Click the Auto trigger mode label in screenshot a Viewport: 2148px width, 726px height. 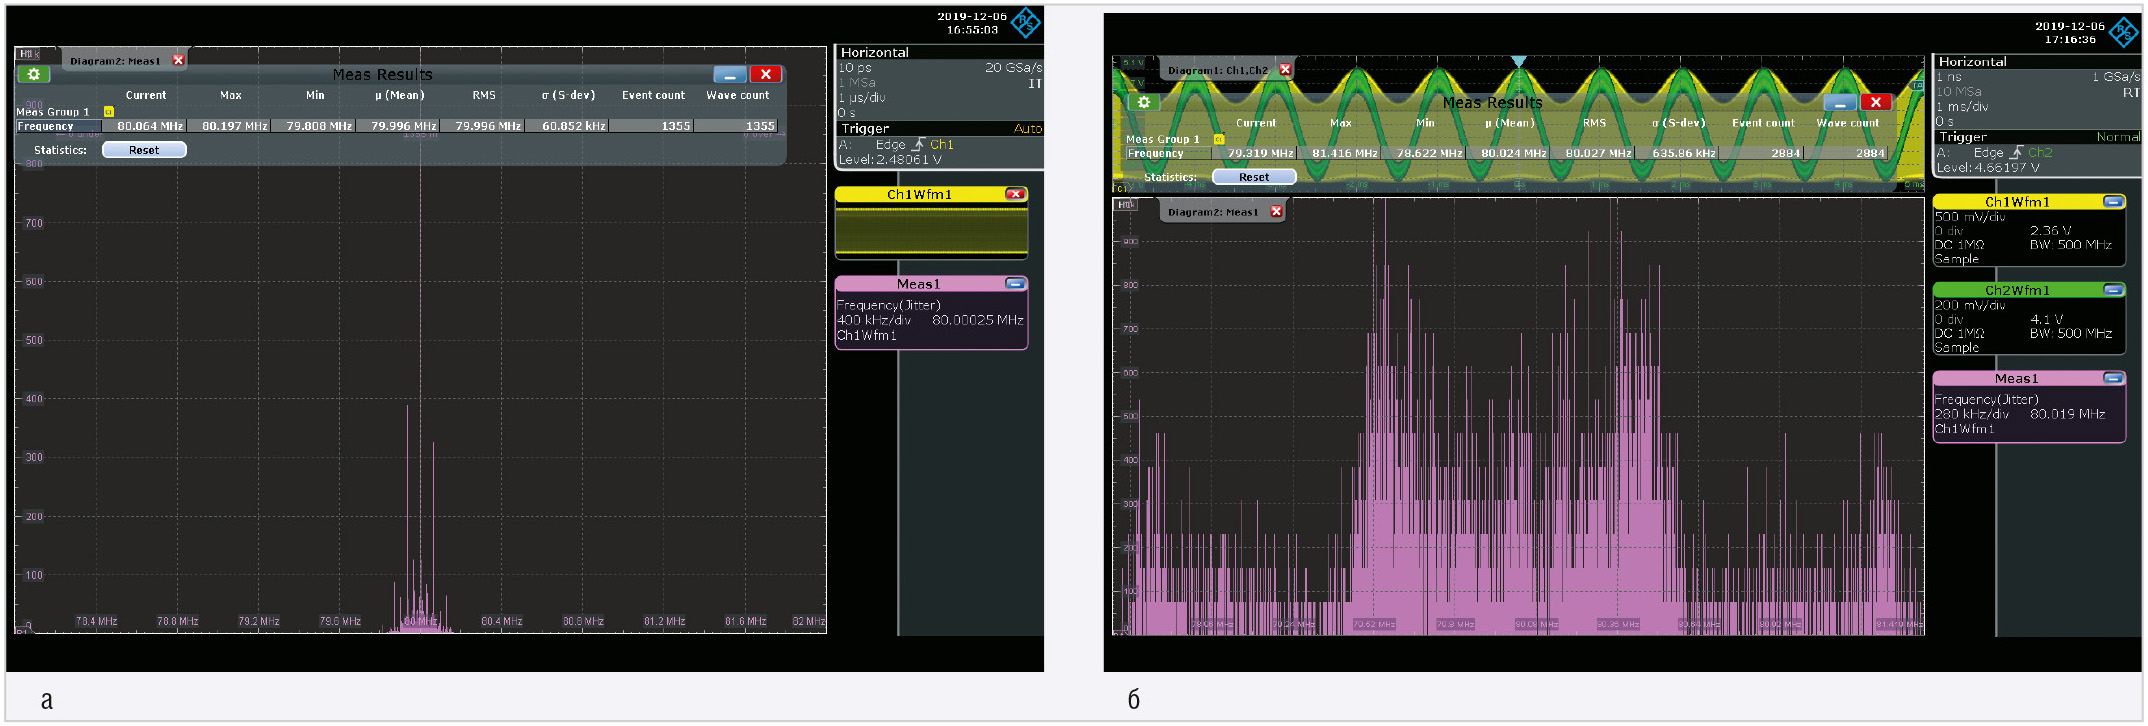tap(1028, 128)
